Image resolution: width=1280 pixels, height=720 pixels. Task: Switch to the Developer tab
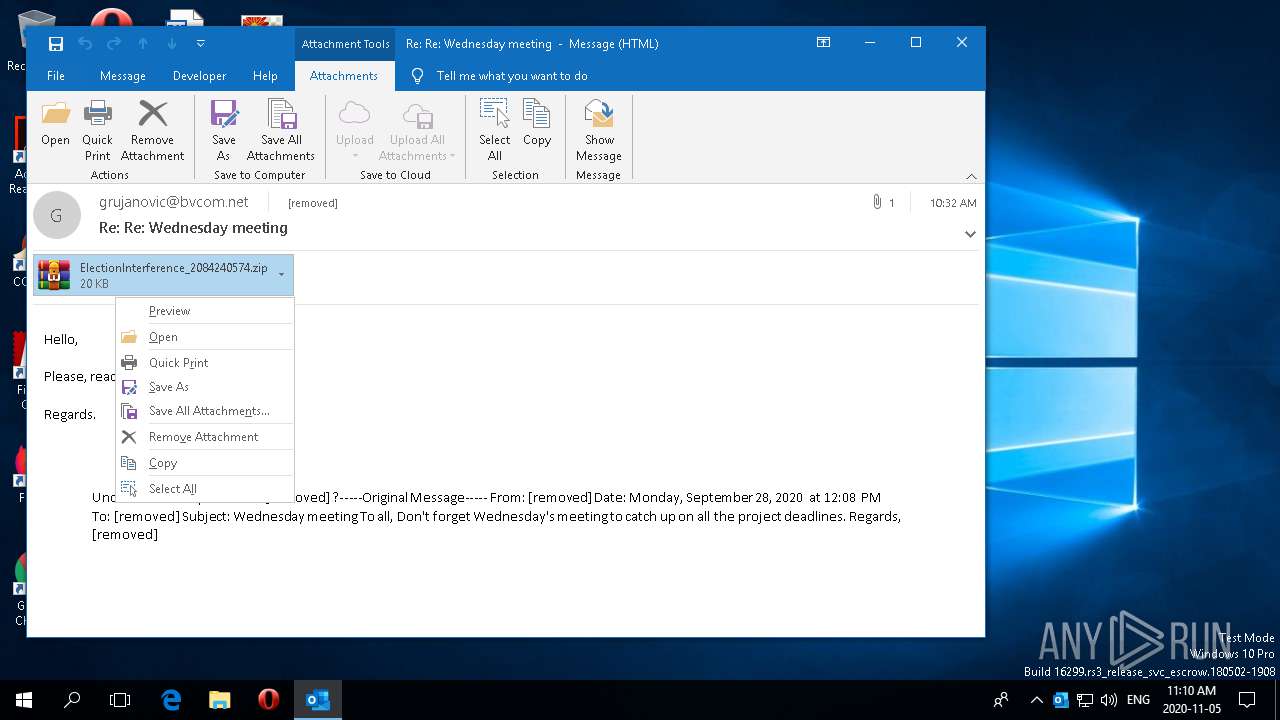point(199,76)
